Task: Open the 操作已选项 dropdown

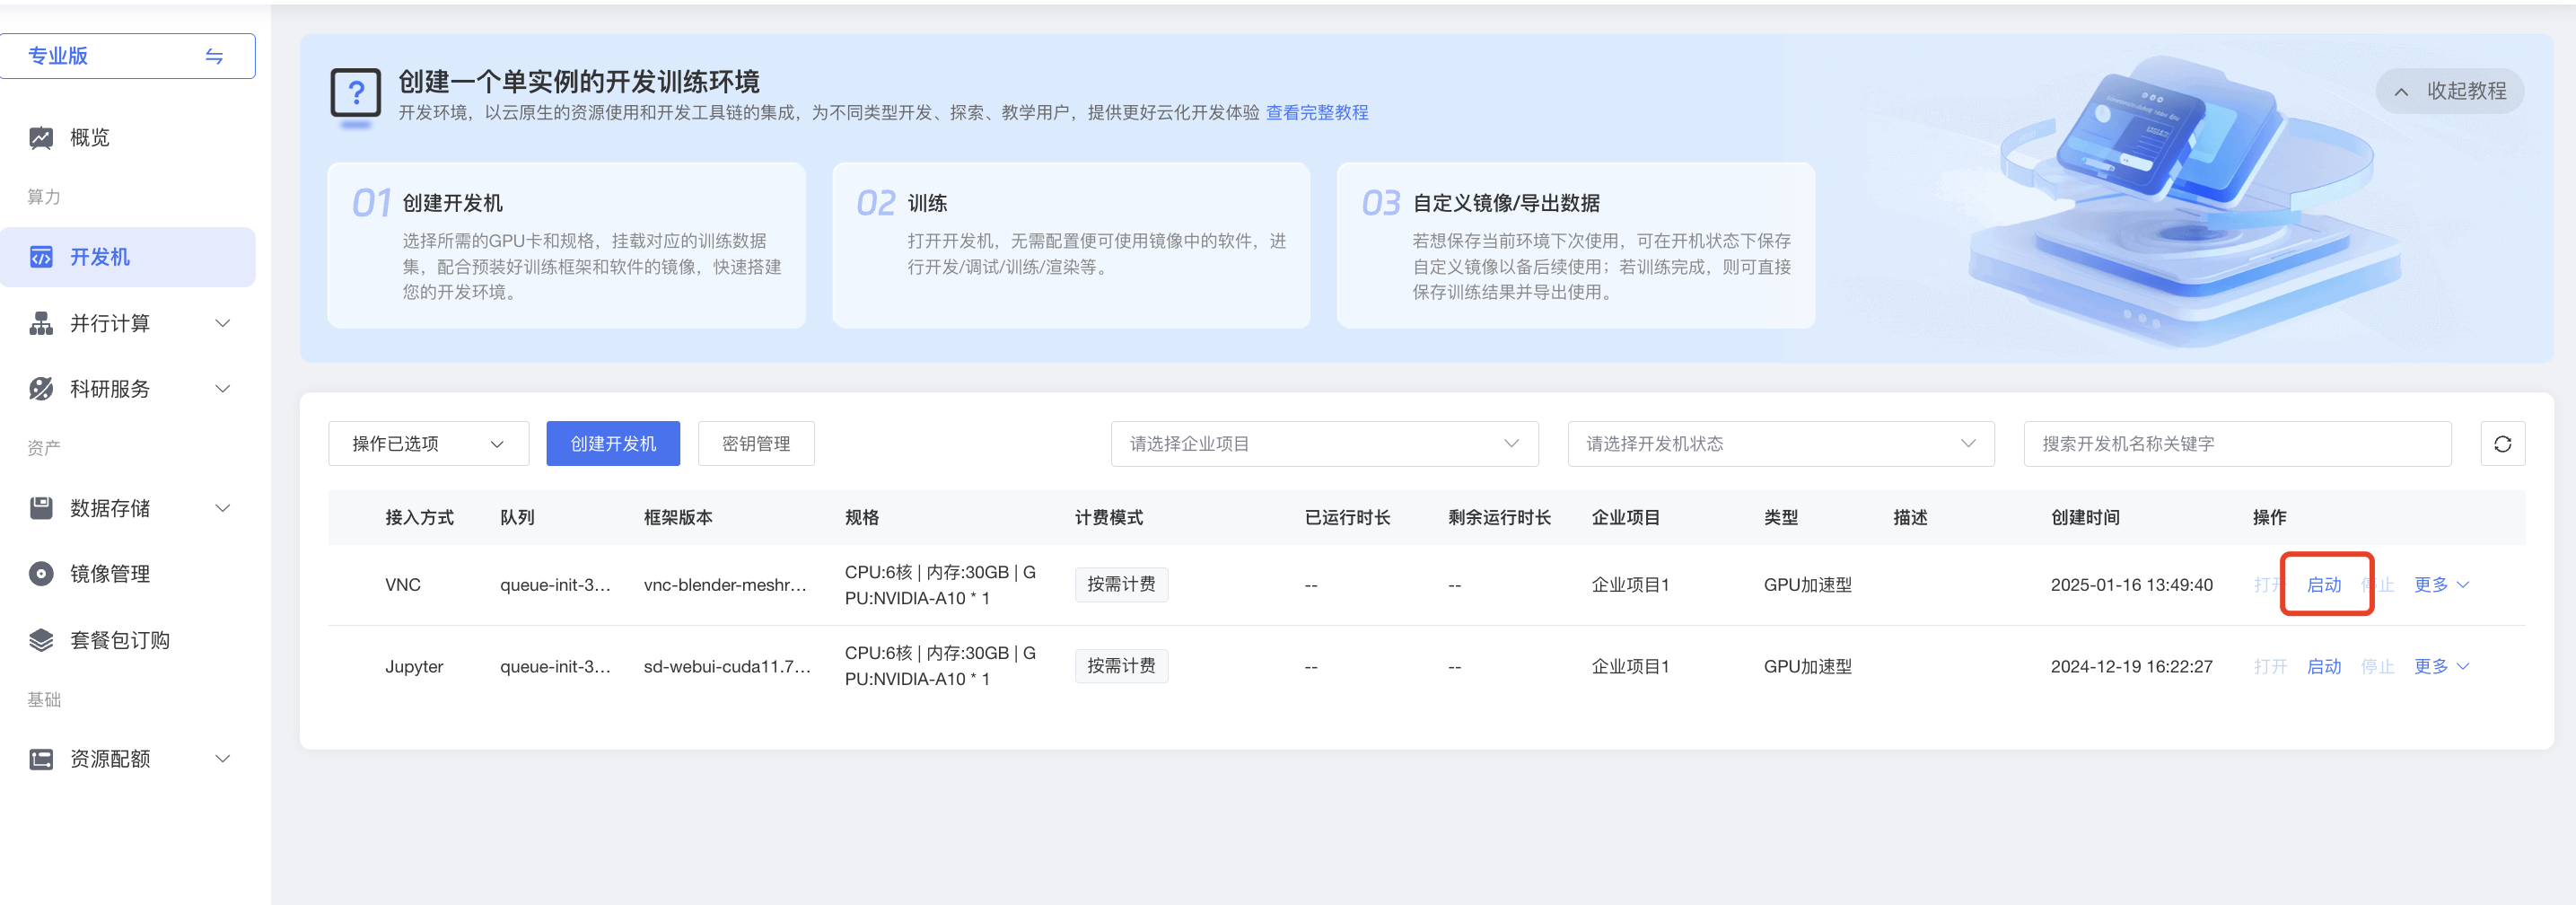Action: click(x=428, y=444)
